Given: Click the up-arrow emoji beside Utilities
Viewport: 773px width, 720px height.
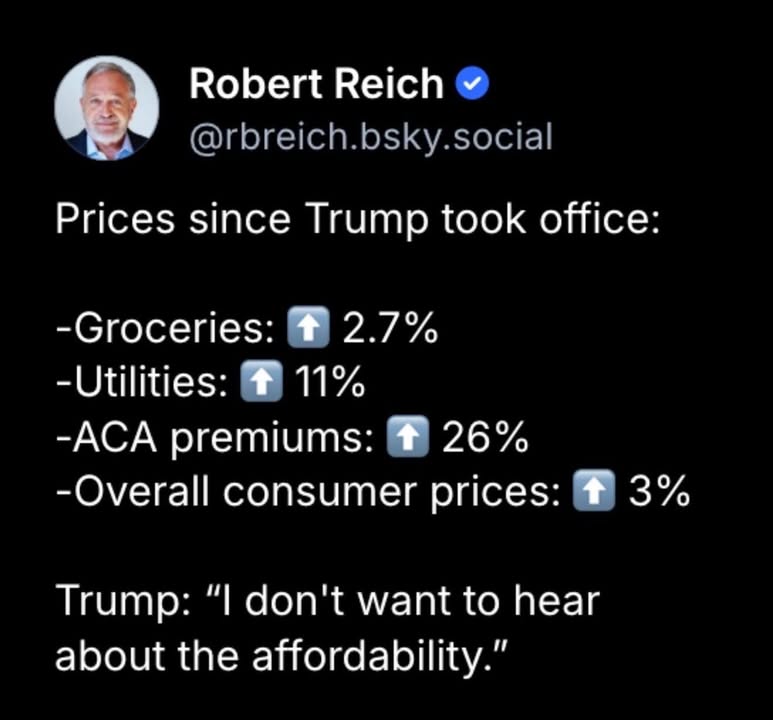Looking at the screenshot, I should point(261,383).
